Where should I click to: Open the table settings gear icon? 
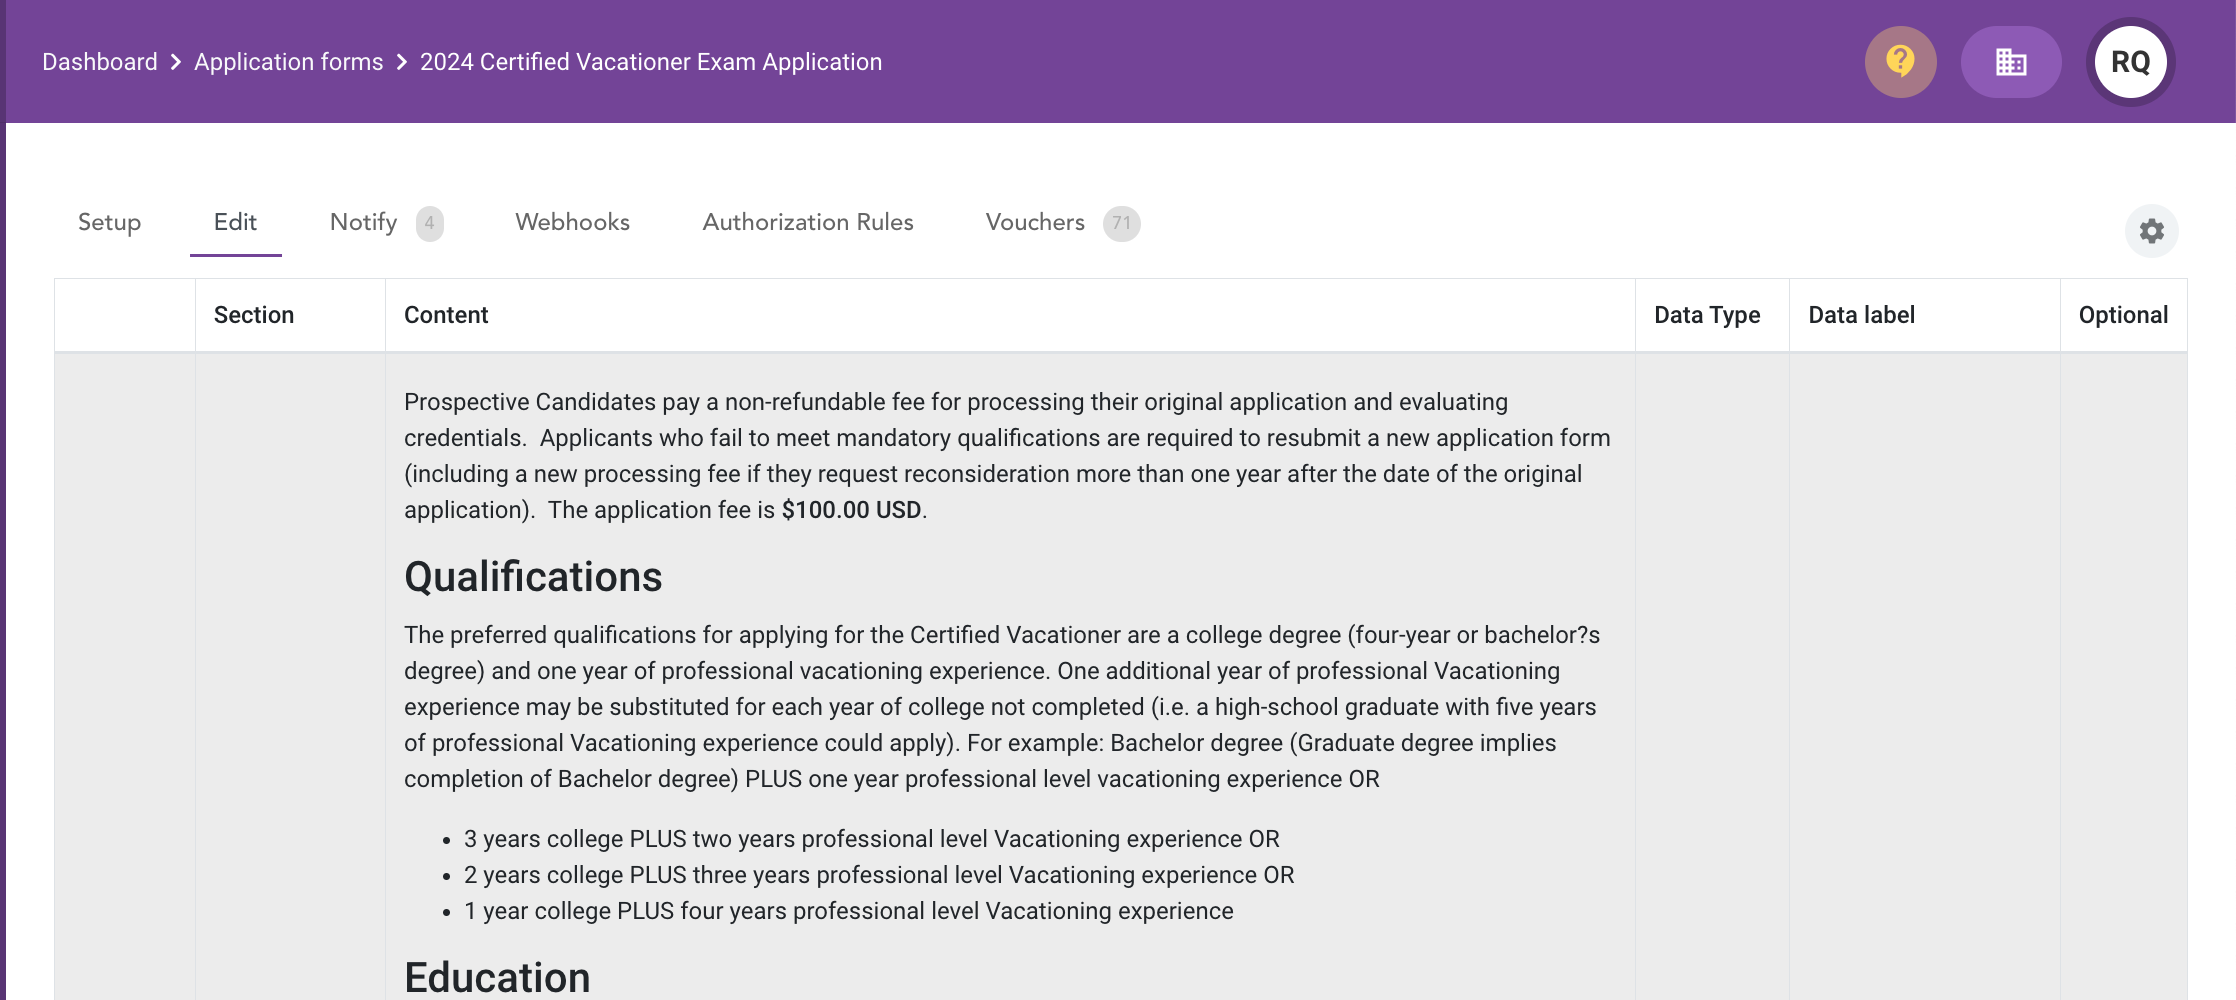tap(2152, 231)
